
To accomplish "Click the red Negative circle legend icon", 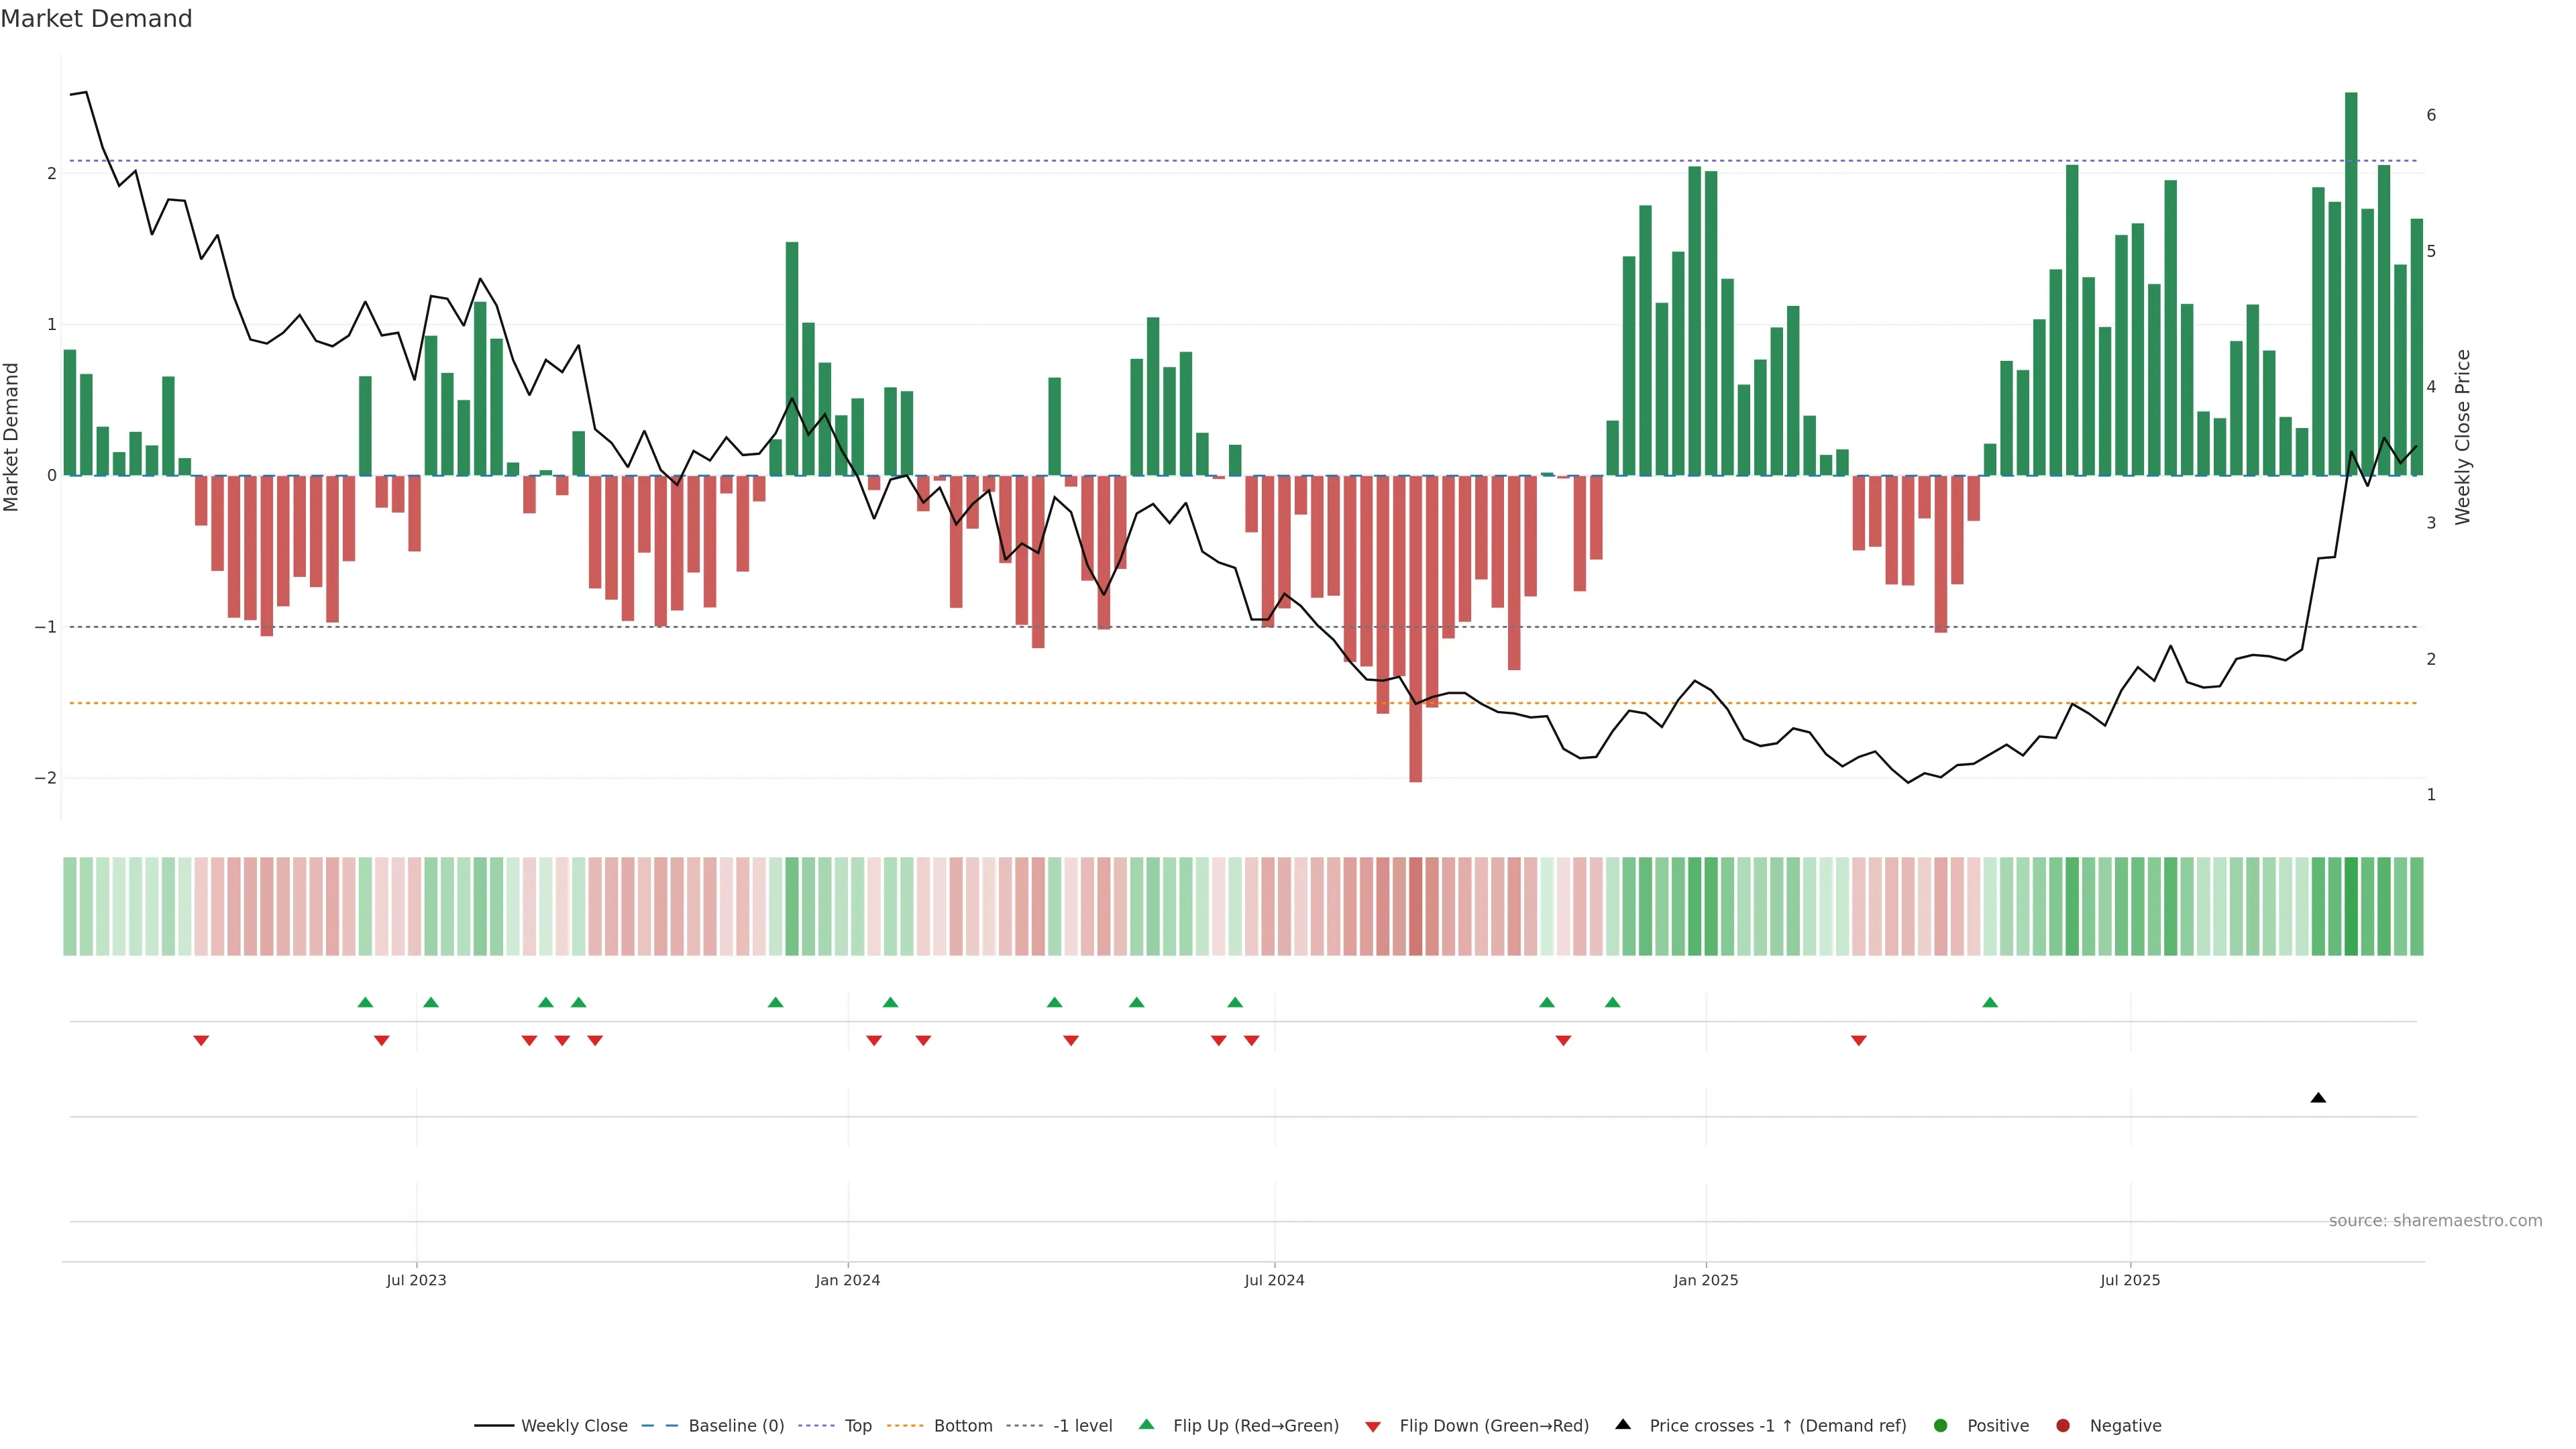I will 2063,1425.
